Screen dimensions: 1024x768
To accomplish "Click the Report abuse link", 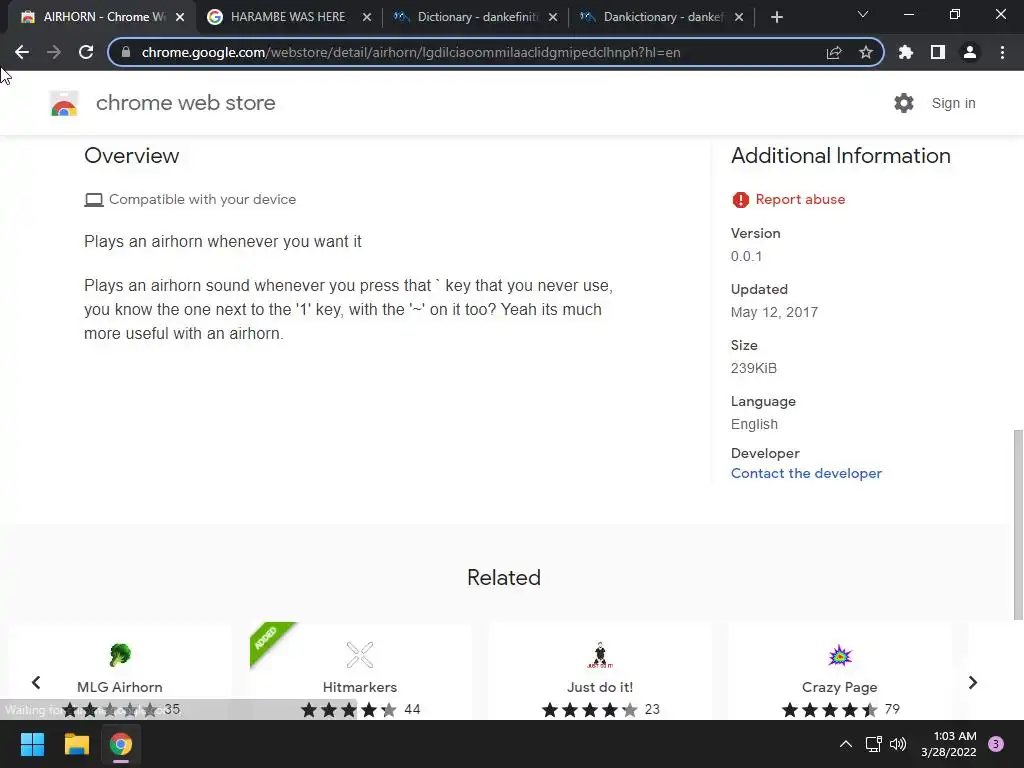I will tap(800, 199).
